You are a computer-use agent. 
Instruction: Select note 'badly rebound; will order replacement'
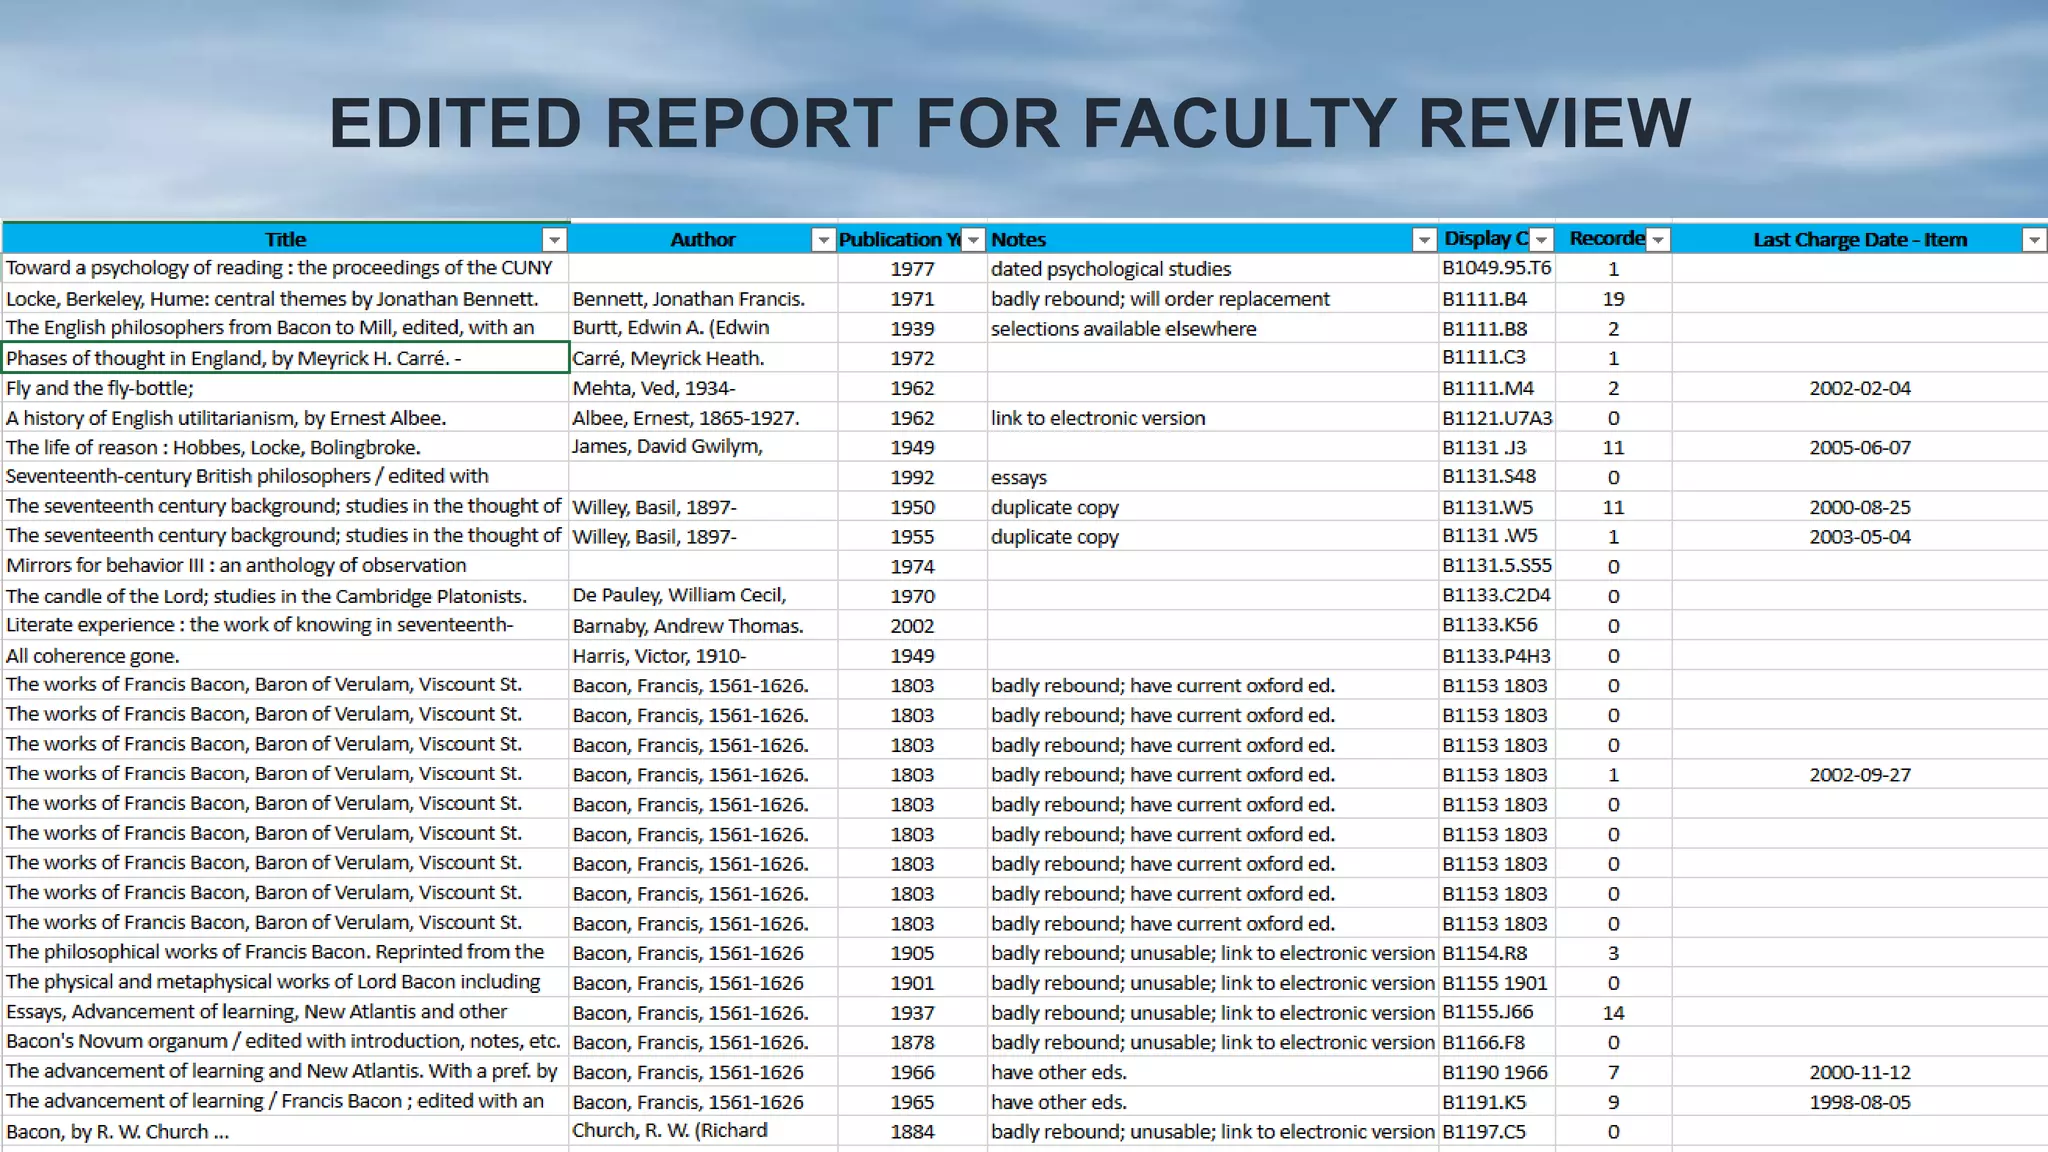click(1213, 298)
